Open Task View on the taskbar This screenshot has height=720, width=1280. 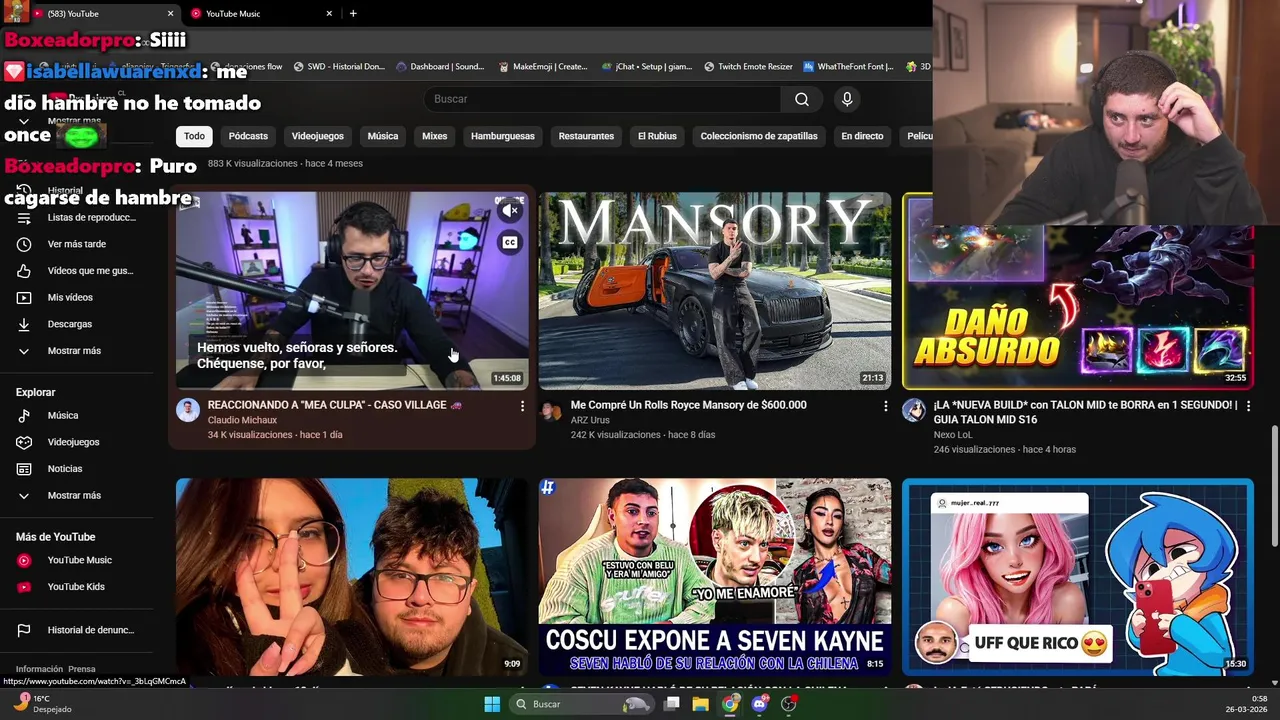(672, 704)
